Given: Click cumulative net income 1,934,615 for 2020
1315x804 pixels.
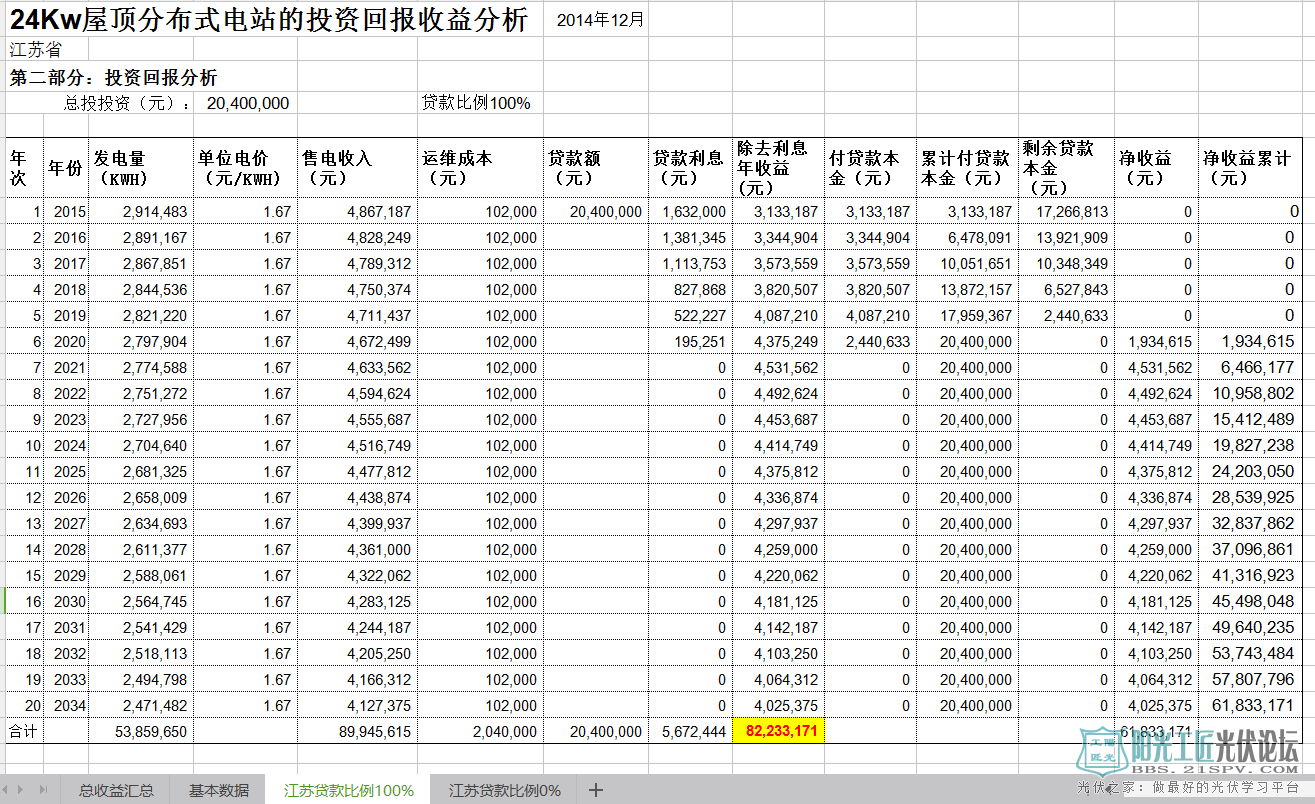Looking at the screenshot, I should pyautogui.click(x=1250, y=342).
